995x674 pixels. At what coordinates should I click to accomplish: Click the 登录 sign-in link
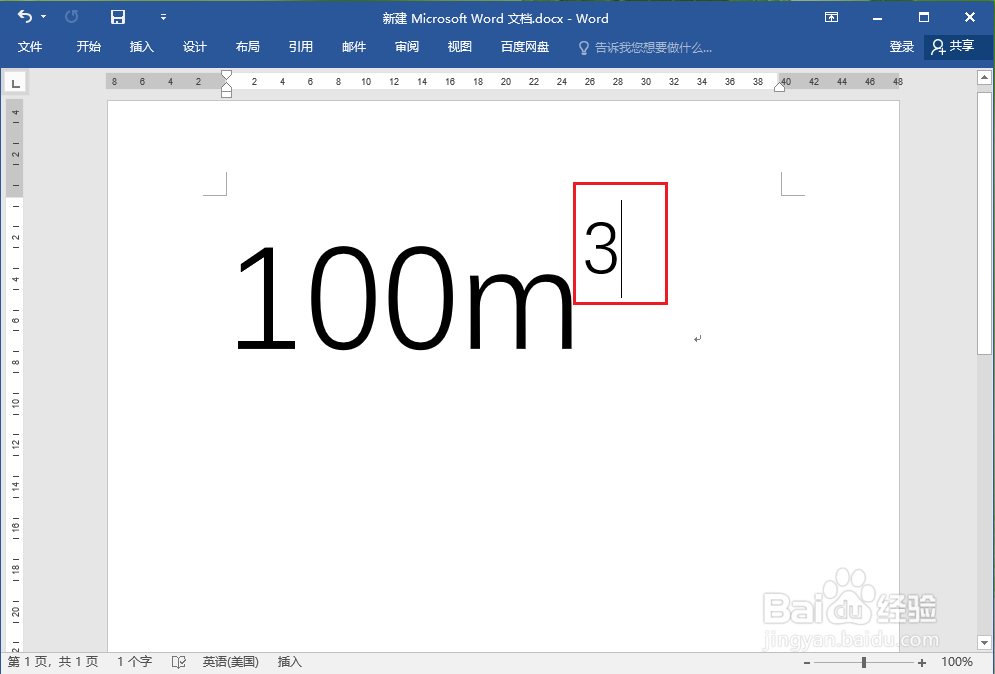pyautogui.click(x=901, y=46)
